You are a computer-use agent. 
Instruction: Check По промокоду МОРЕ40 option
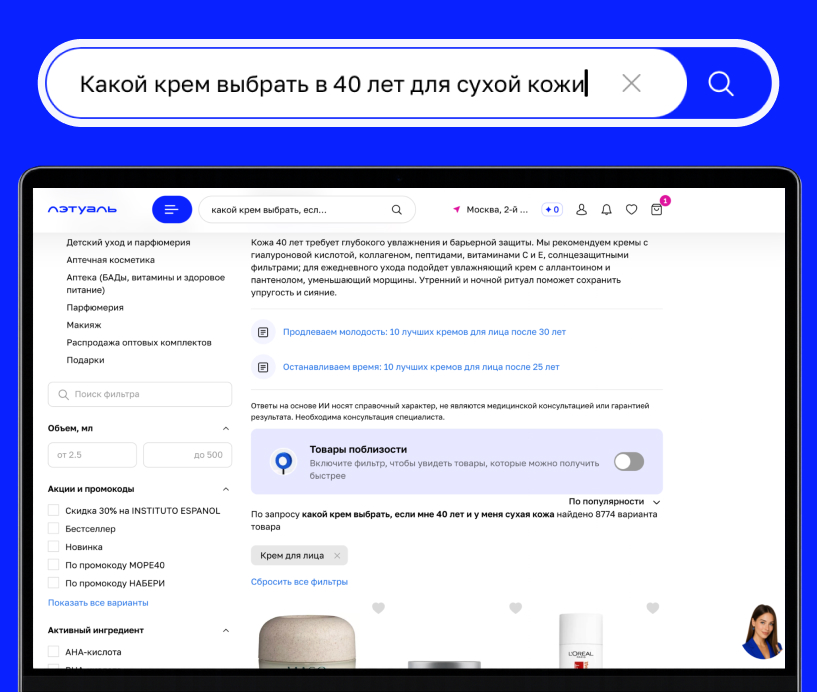(x=53, y=565)
